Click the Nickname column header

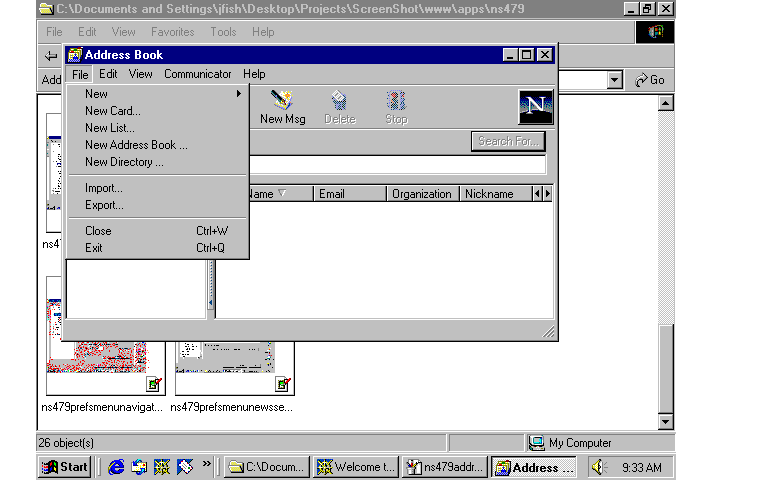tap(495, 194)
